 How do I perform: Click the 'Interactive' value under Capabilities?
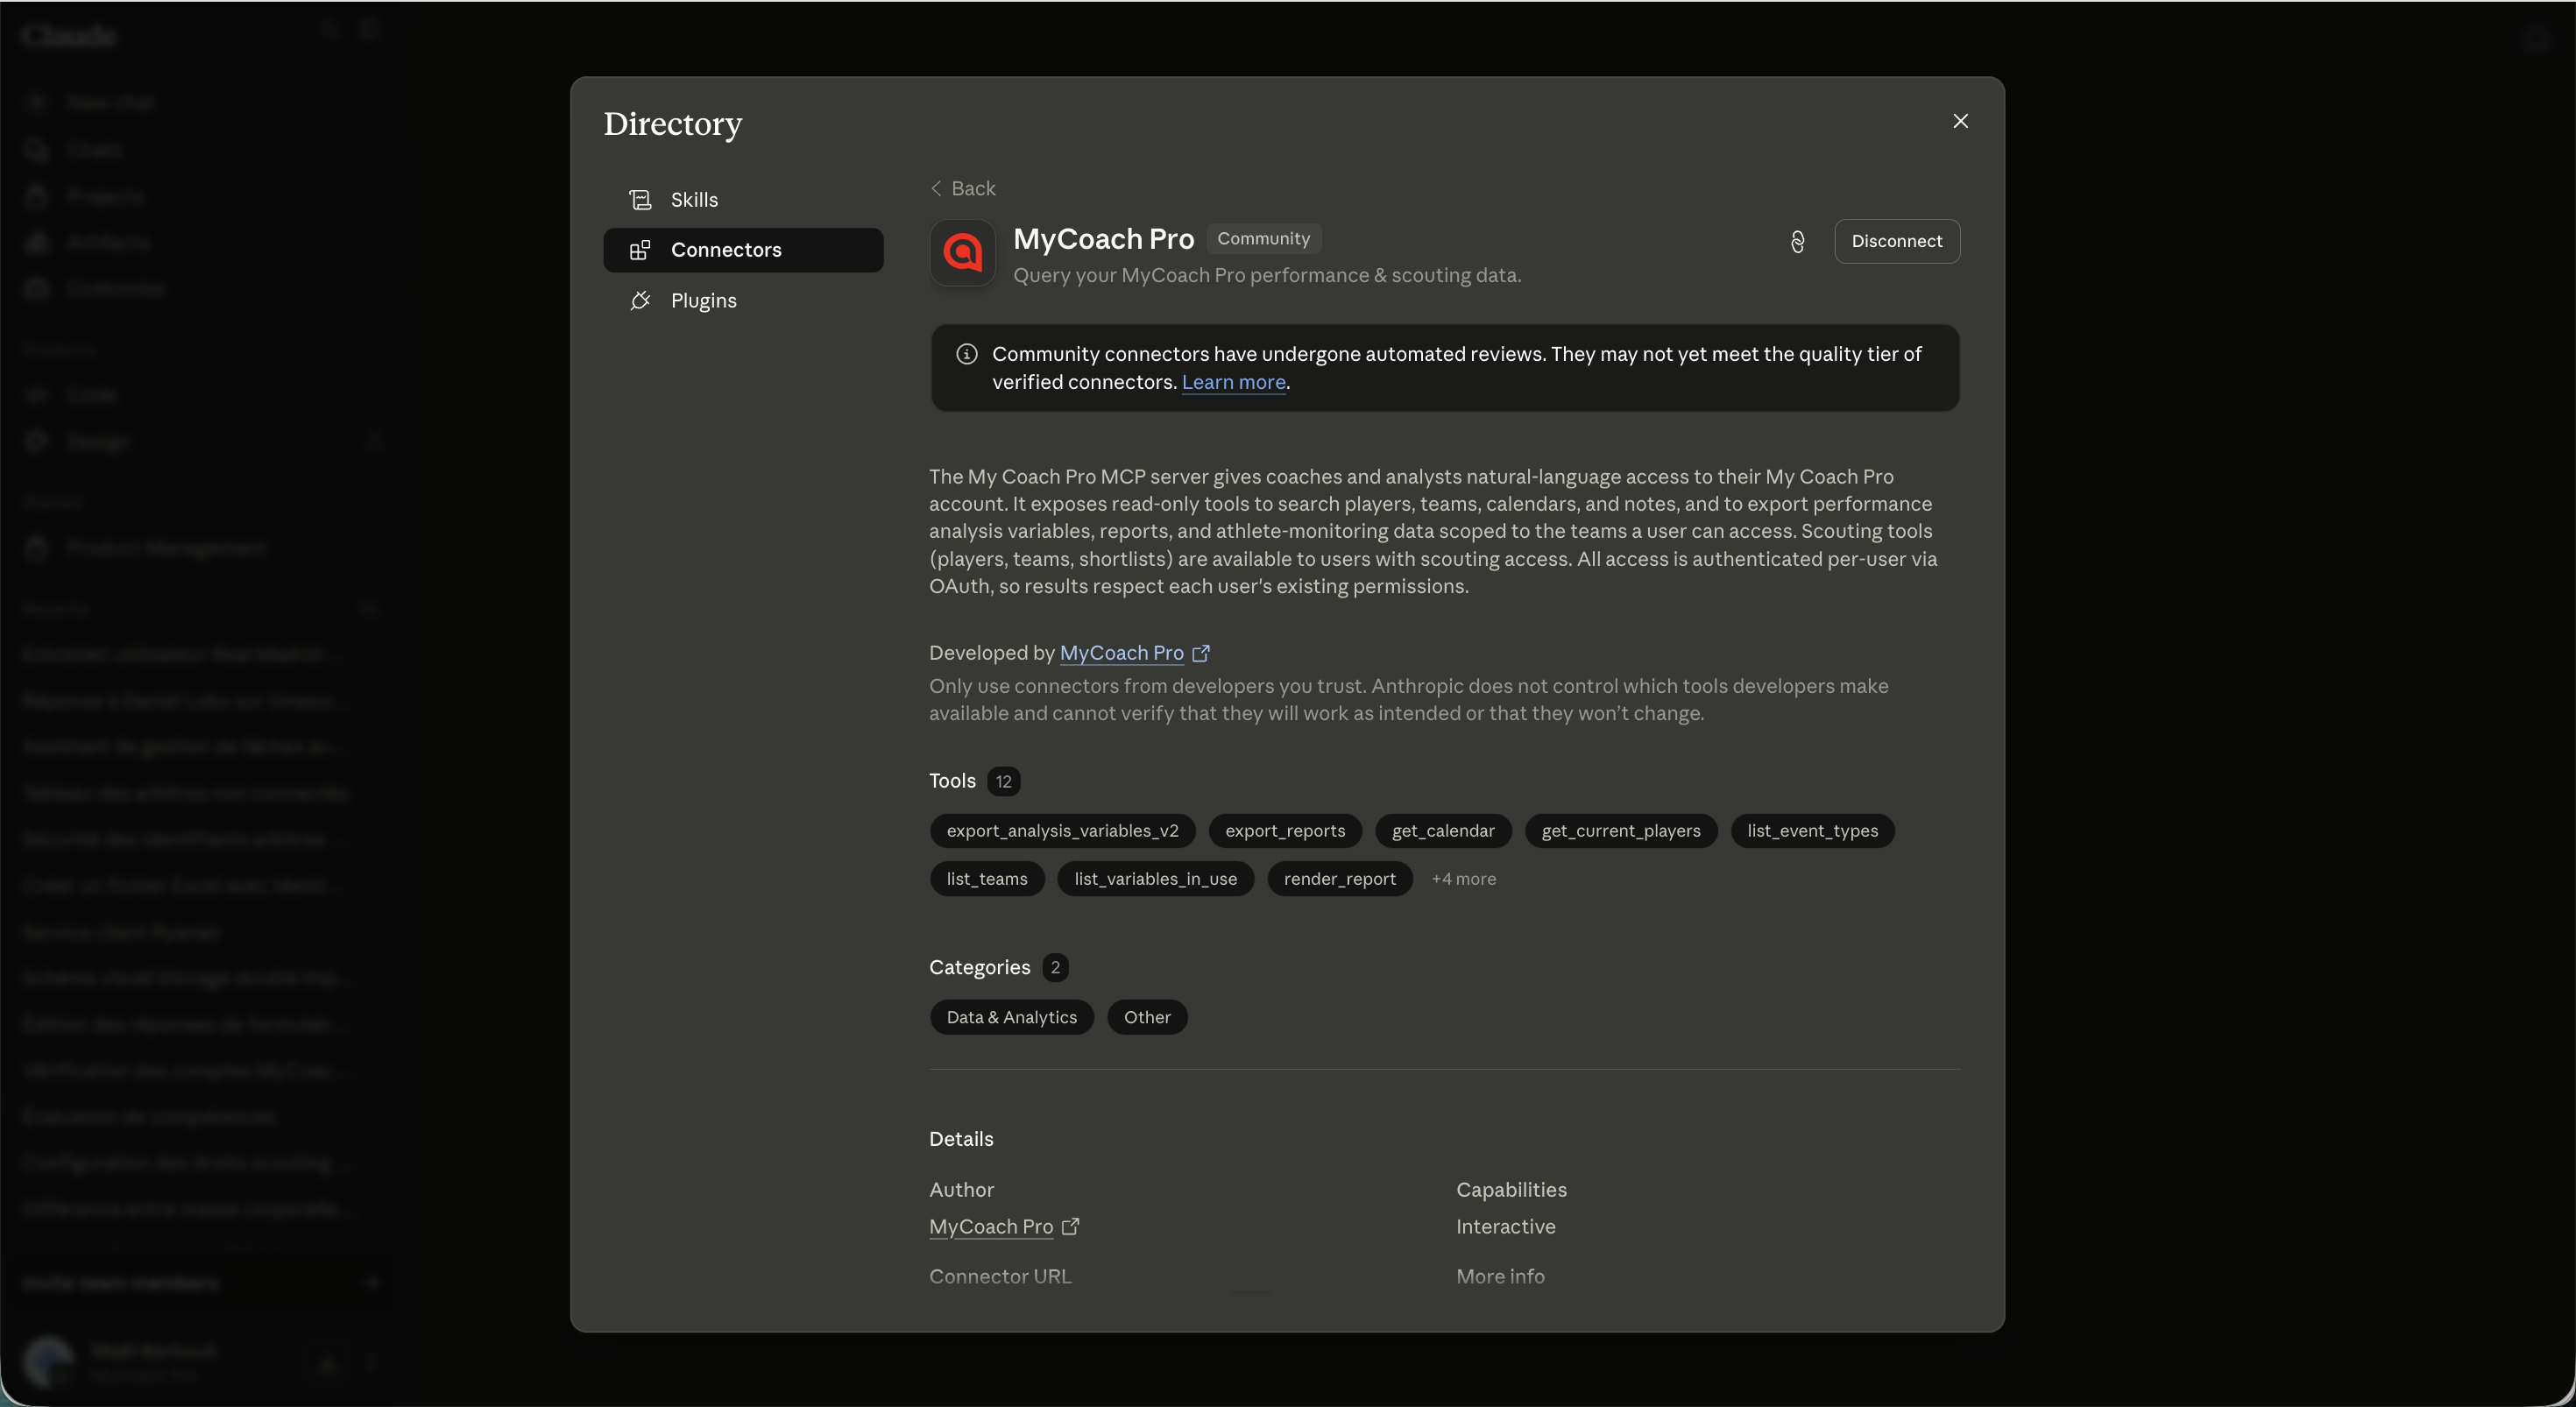point(1505,1226)
